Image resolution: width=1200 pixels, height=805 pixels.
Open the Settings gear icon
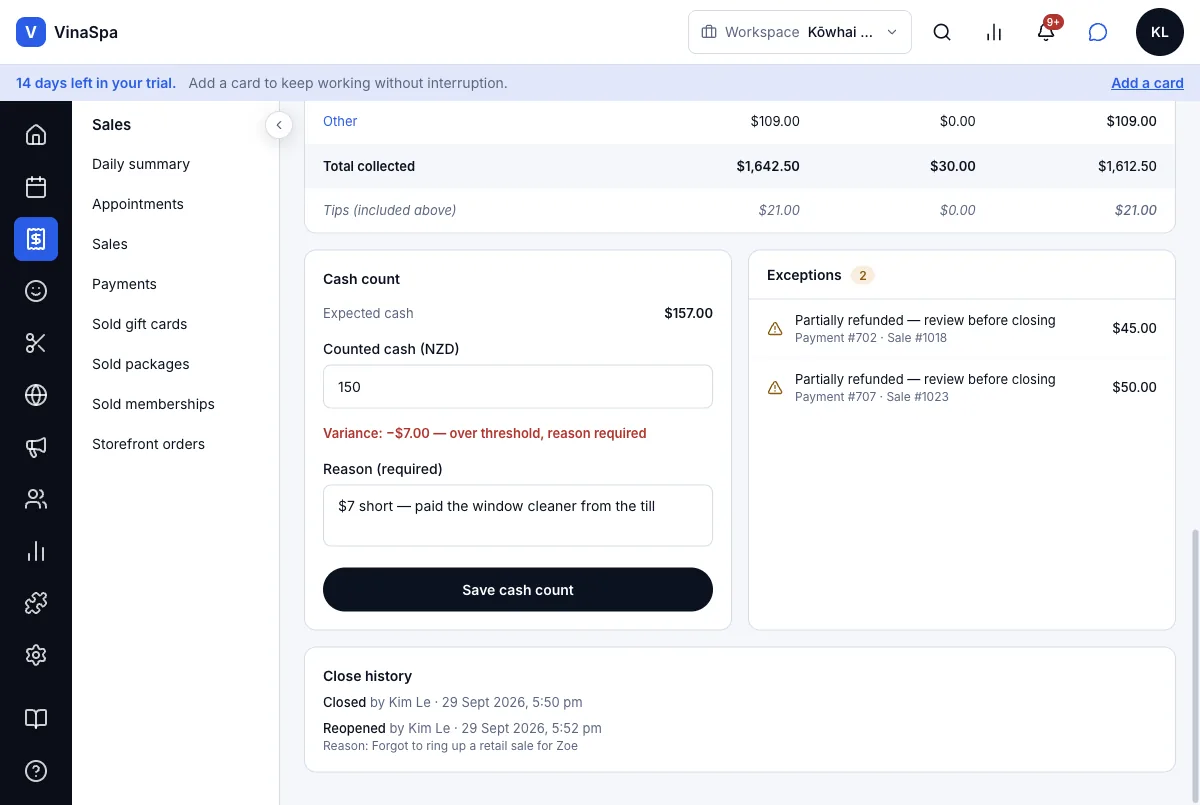click(x=36, y=655)
